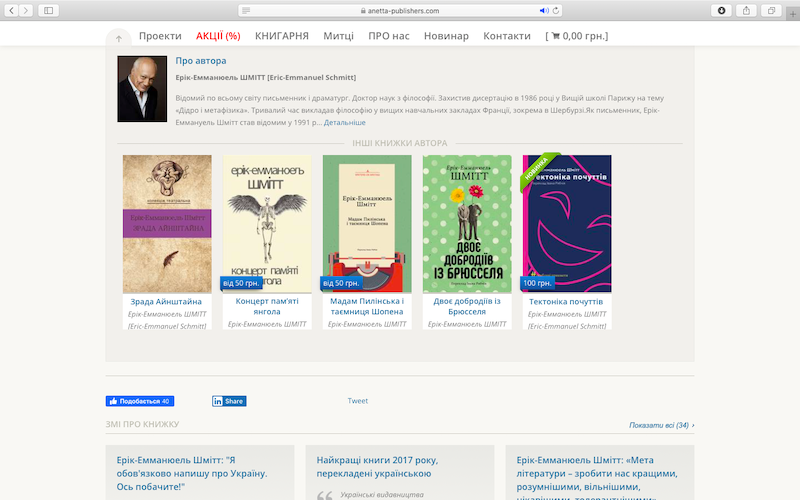Open the Зрада Айнштайна book cover
Screen dimensions: 800x500
click(x=167, y=223)
